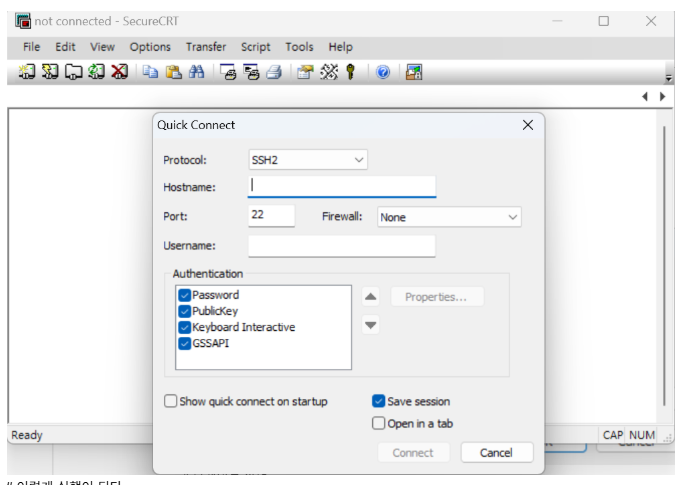Click the Port field showing 22

pyautogui.click(x=272, y=215)
